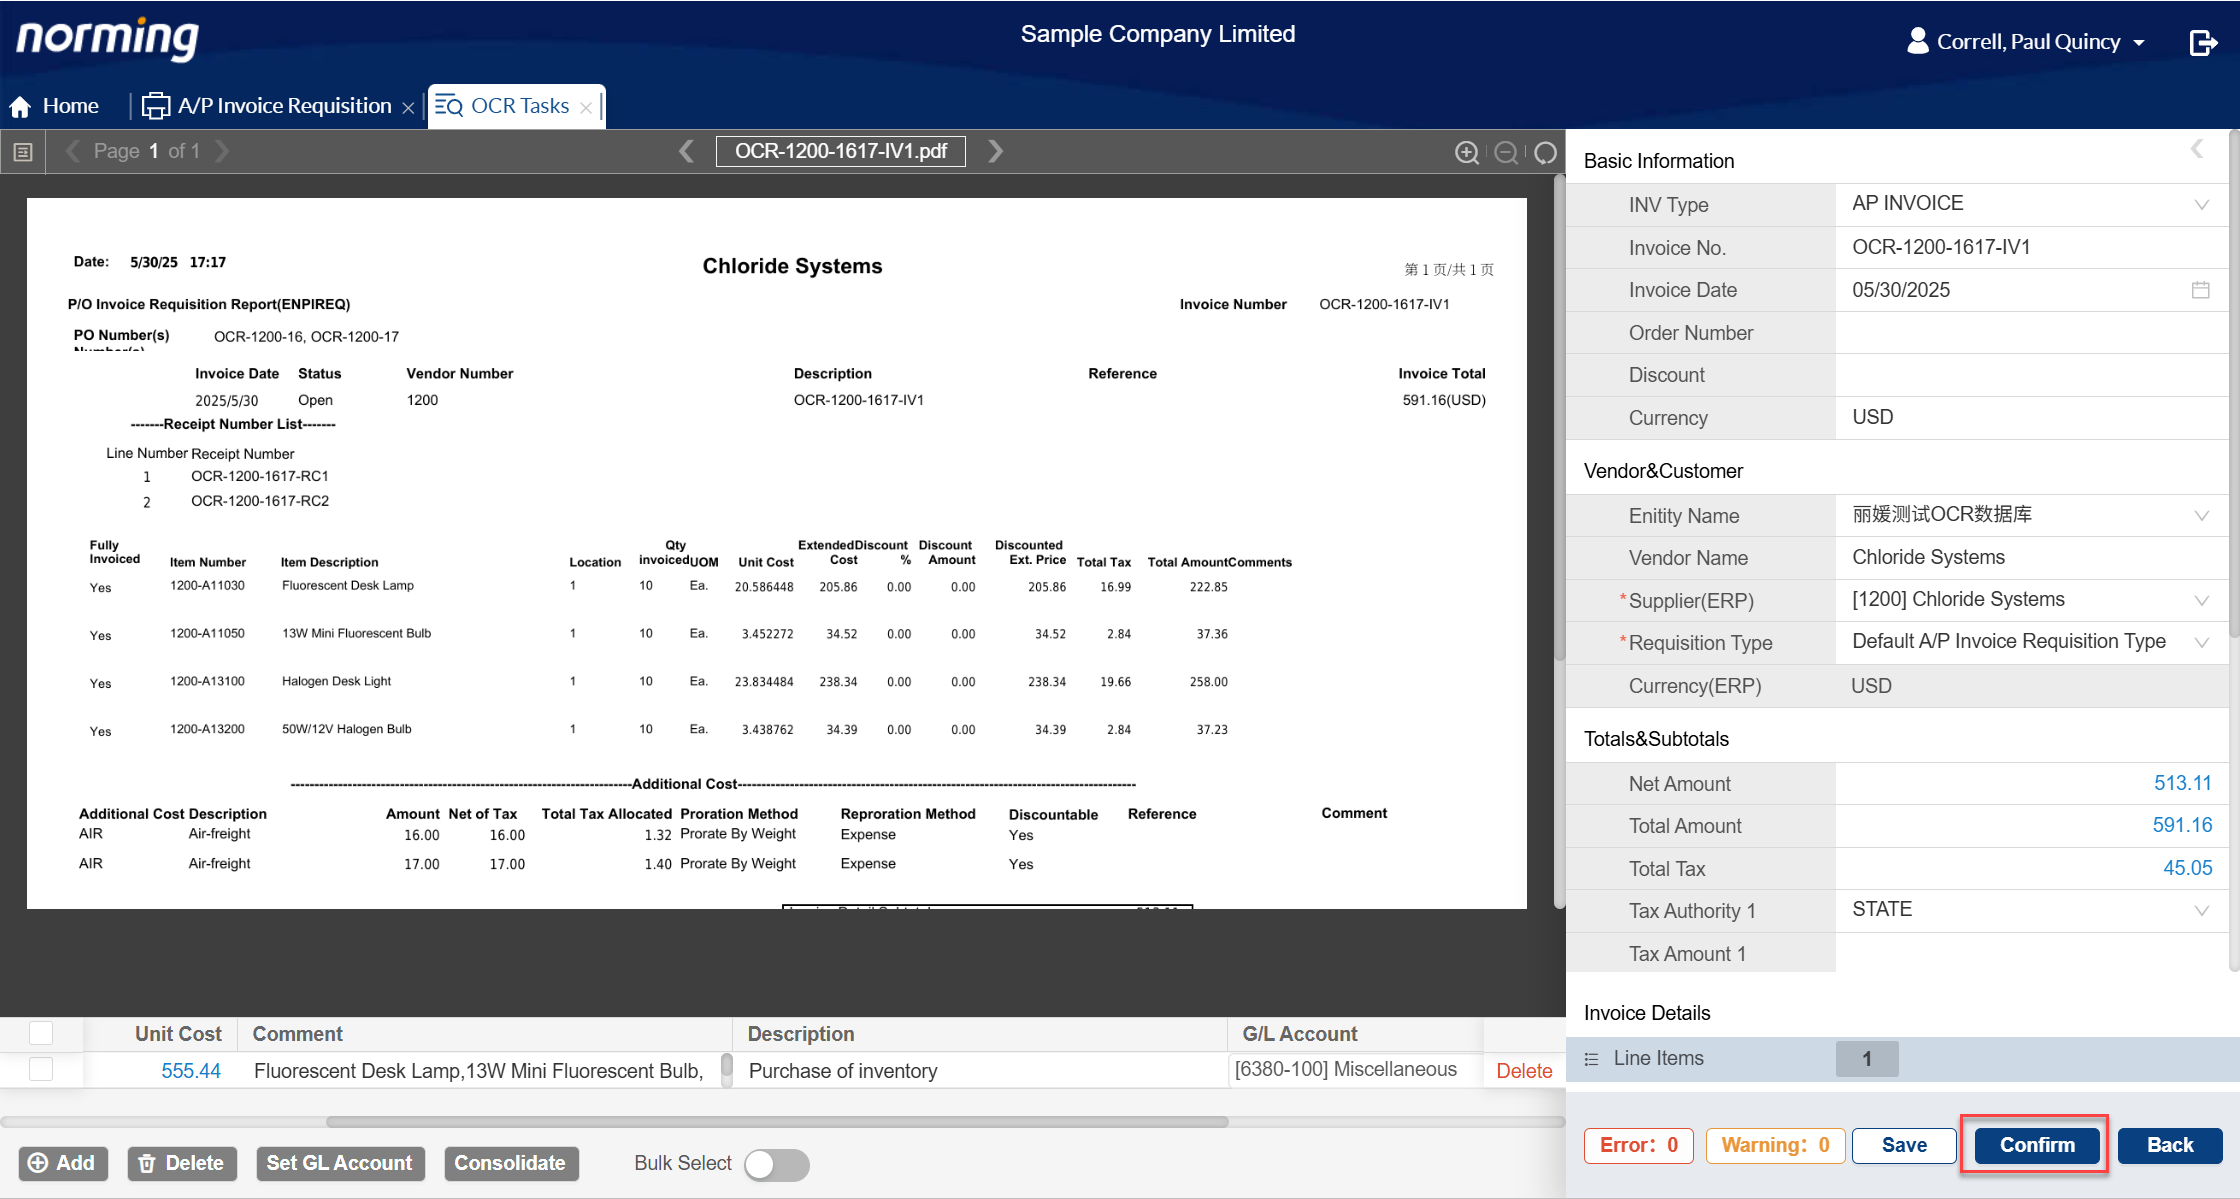Click the Back button

[2170, 1145]
